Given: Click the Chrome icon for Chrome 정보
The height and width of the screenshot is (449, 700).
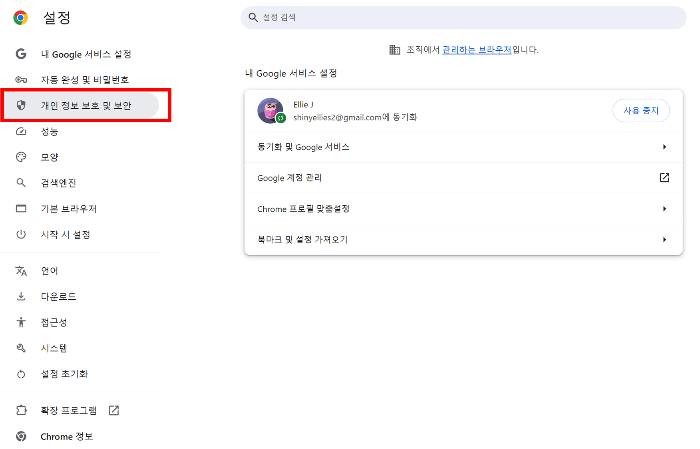Looking at the screenshot, I should click(21, 436).
